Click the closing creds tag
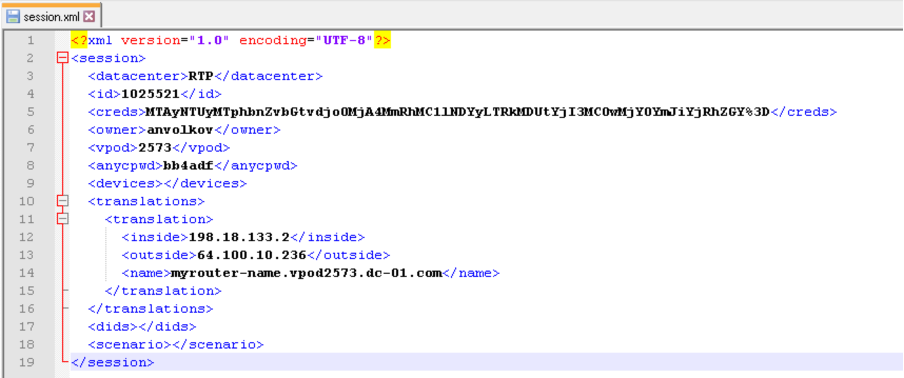The width and height of the screenshot is (904, 378). coord(804,112)
